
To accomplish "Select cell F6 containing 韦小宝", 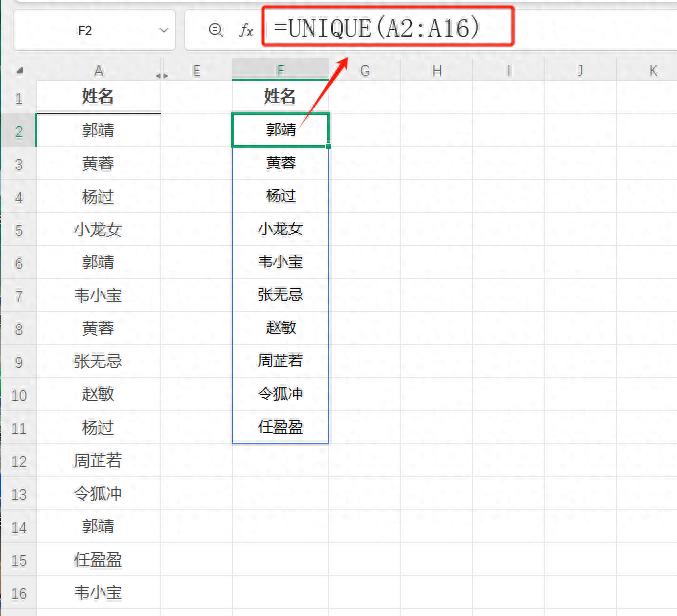I will pos(280,262).
